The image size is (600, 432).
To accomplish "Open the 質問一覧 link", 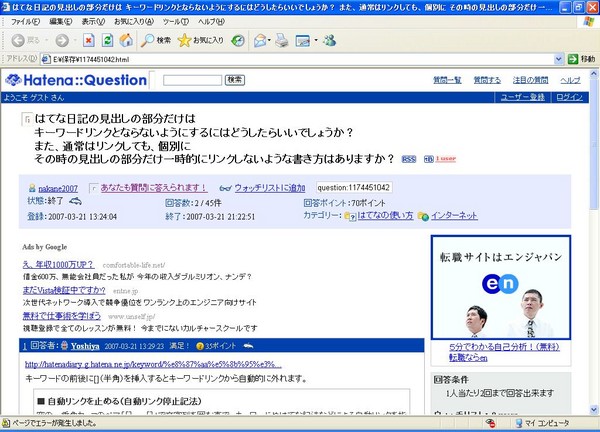I will point(447,80).
